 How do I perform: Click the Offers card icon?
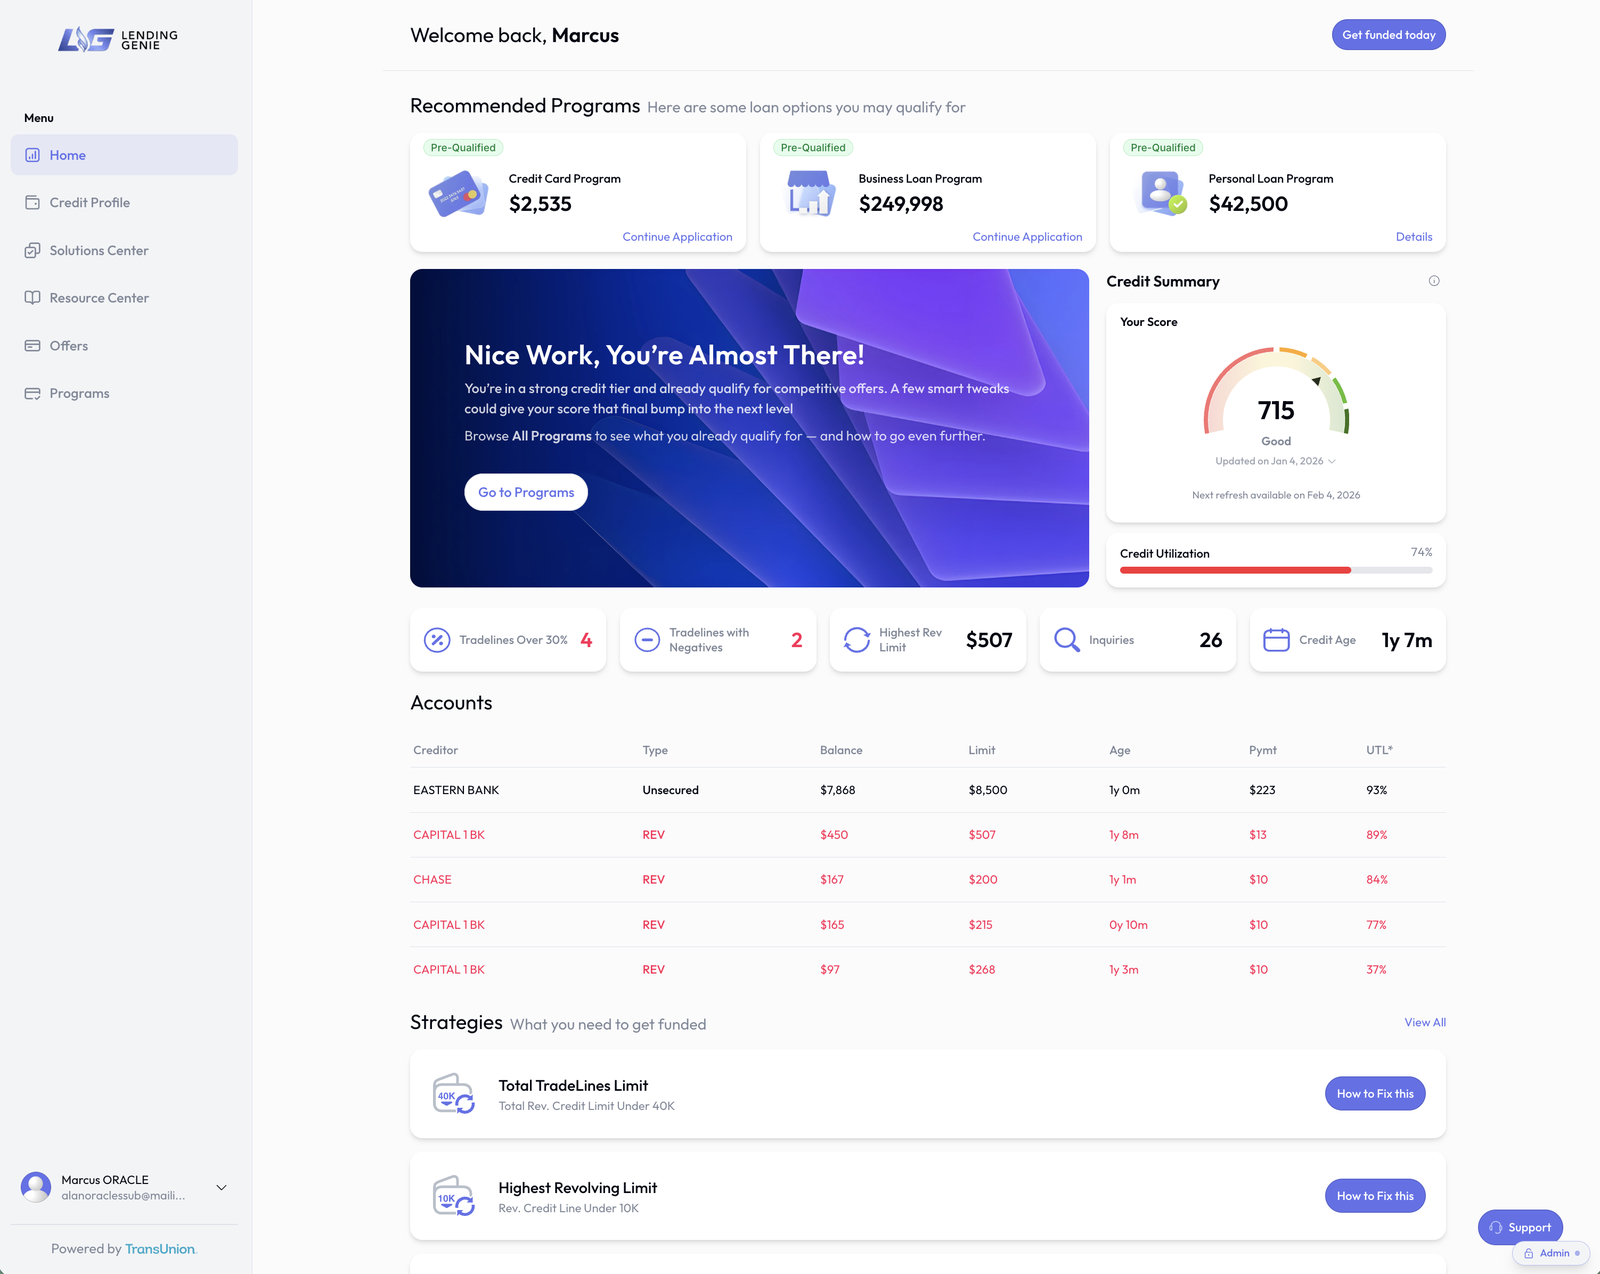pos(33,346)
